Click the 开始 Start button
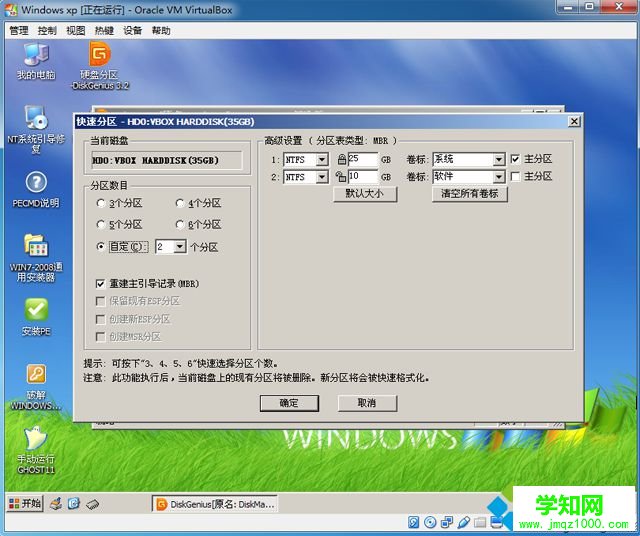Viewport: 640px width, 536px height. tap(25, 504)
